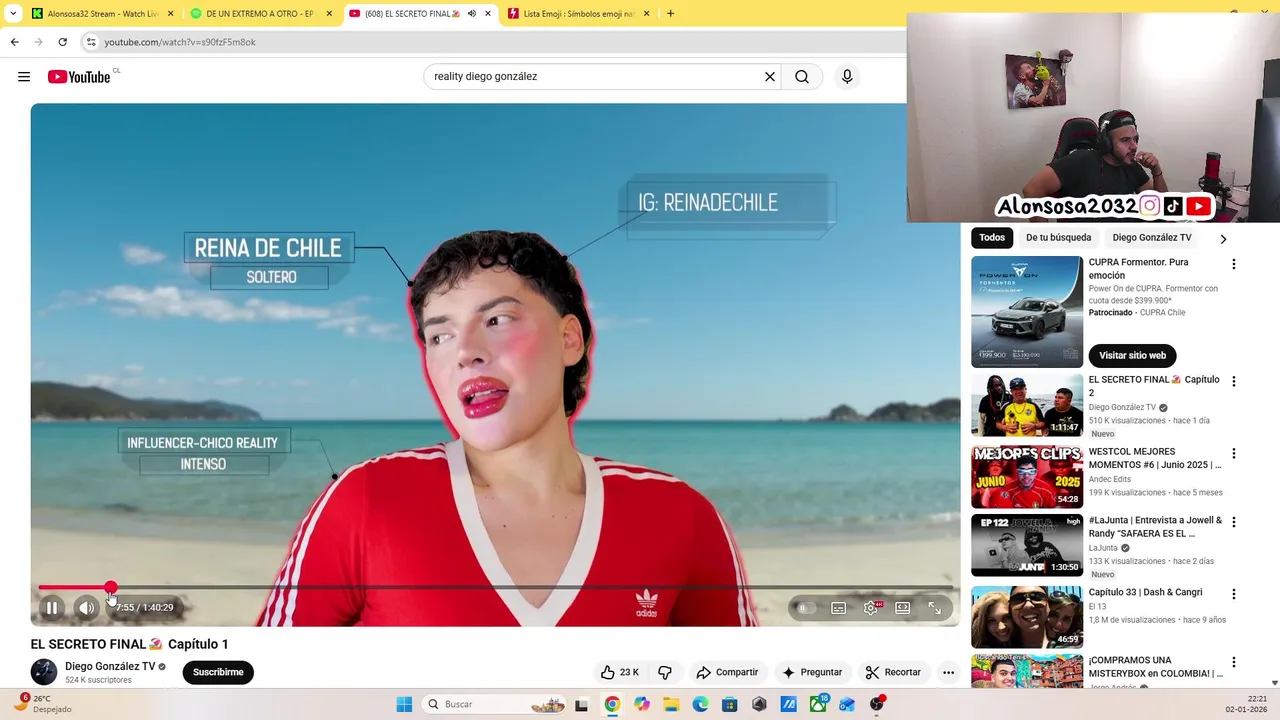Dislike the video with thumbs down
This screenshot has height=720, width=1280.
(x=665, y=672)
